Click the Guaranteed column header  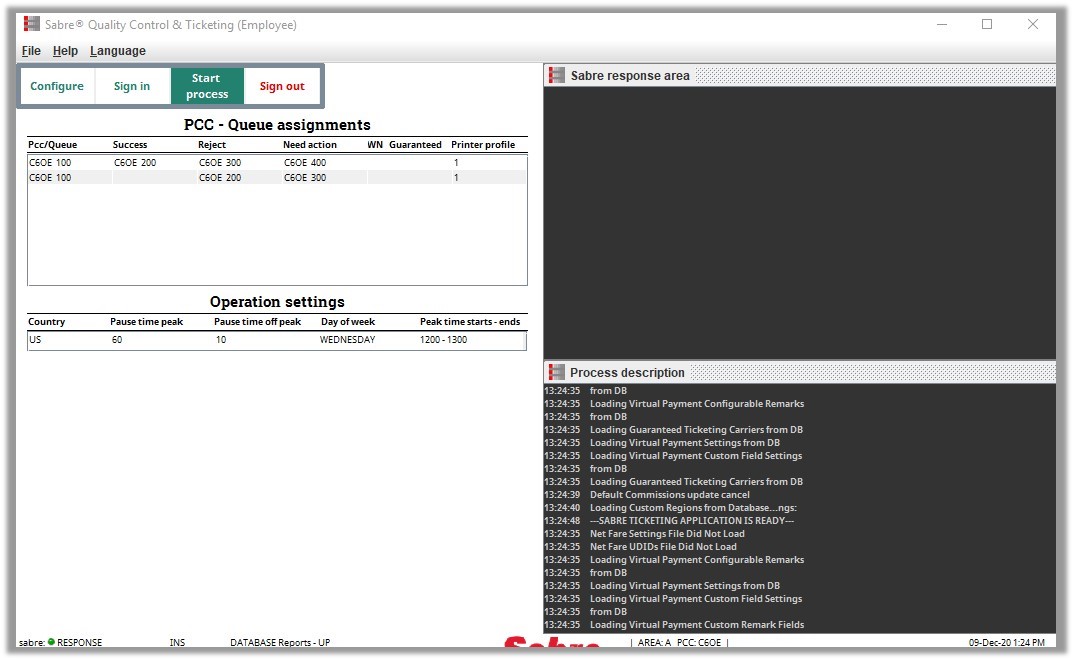[x=415, y=144]
